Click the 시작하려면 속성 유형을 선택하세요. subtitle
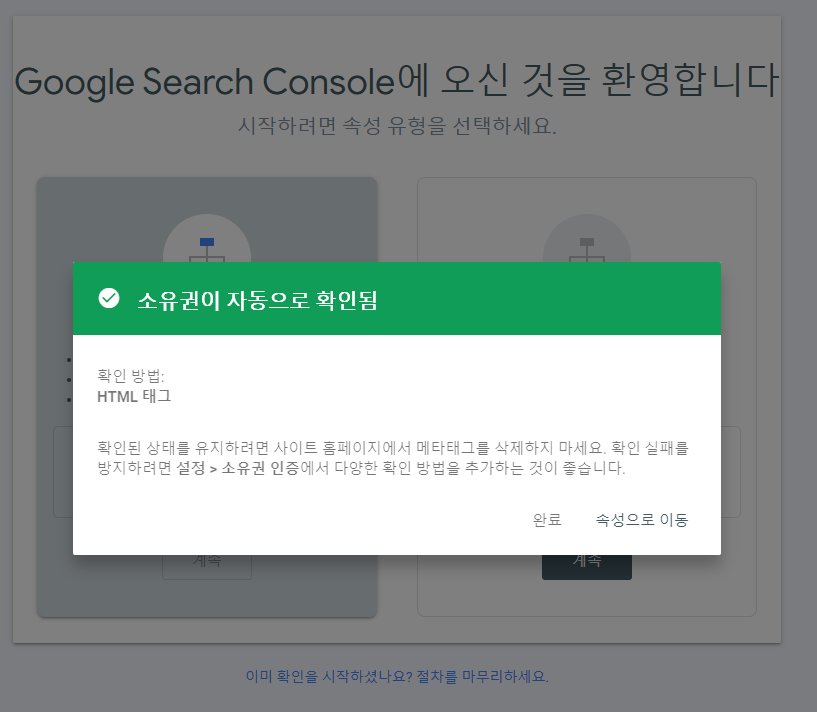 [397, 126]
